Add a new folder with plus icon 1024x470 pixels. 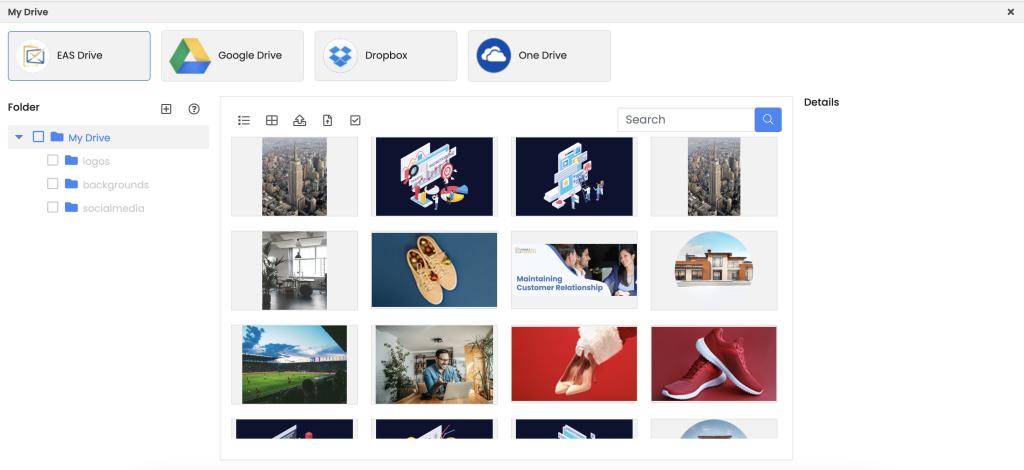[166, 109]
